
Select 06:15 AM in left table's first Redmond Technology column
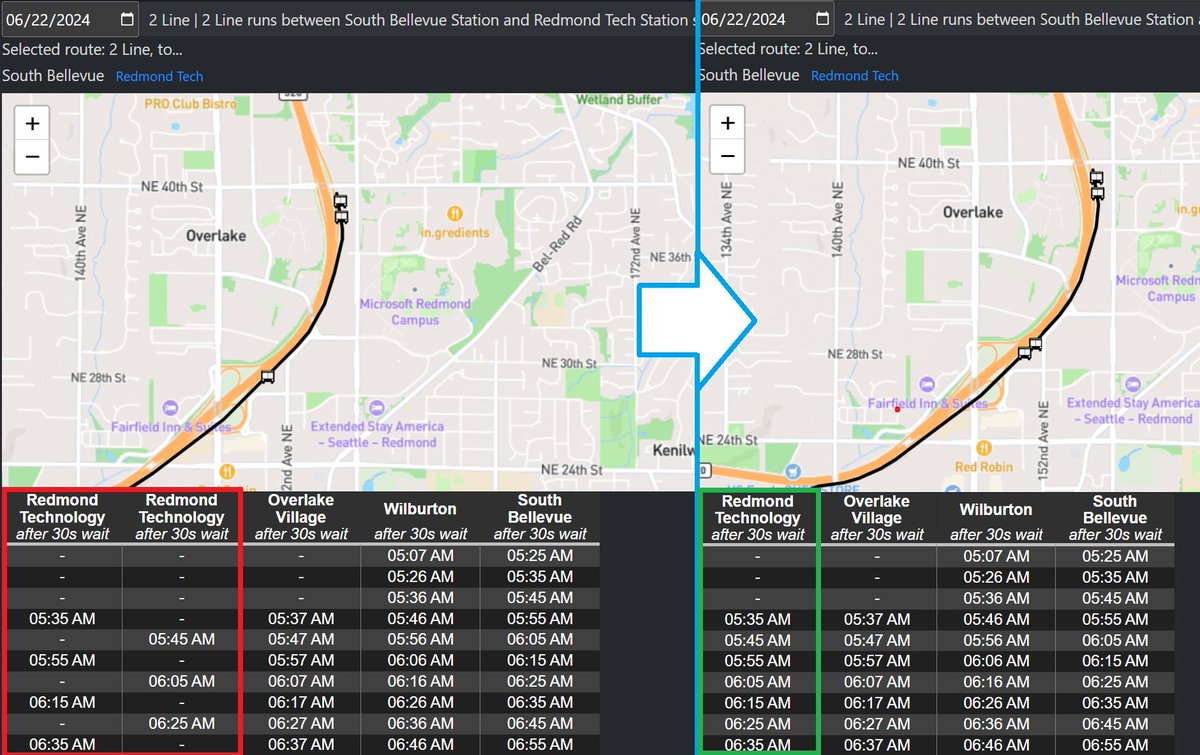click(x=62, y=702)
